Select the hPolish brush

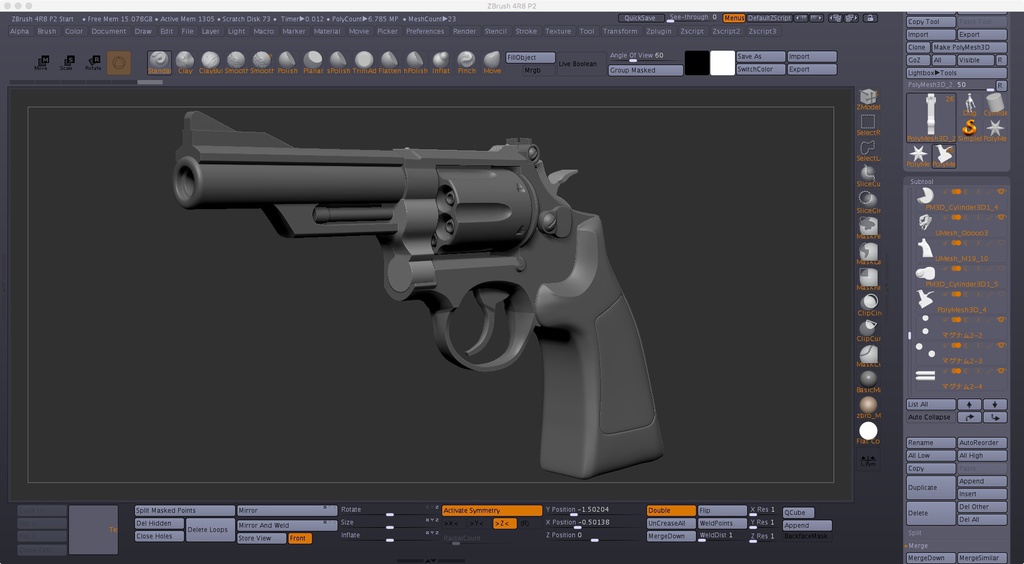[415, 63]
